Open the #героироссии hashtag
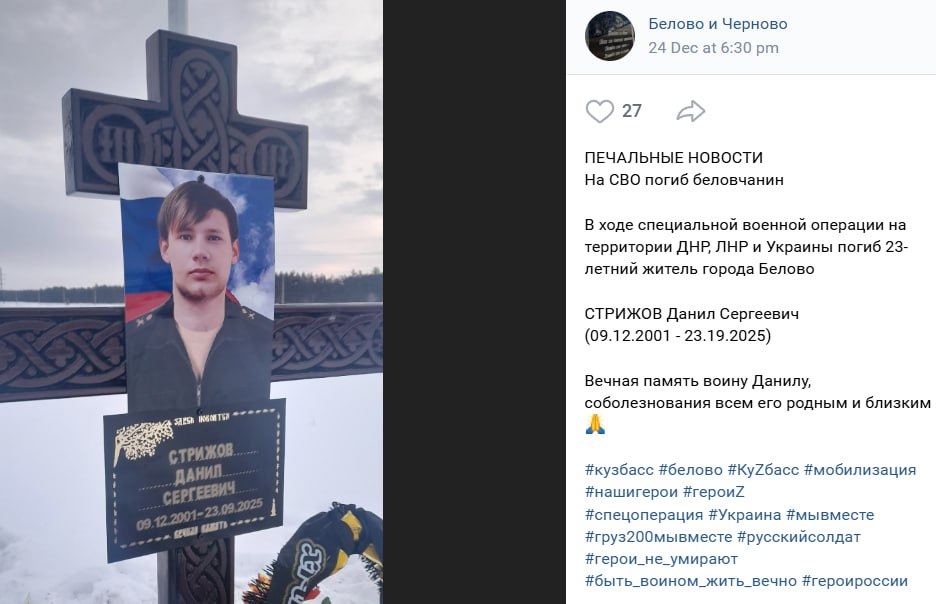Screen dimensions: 936x604 pos(855,581)
